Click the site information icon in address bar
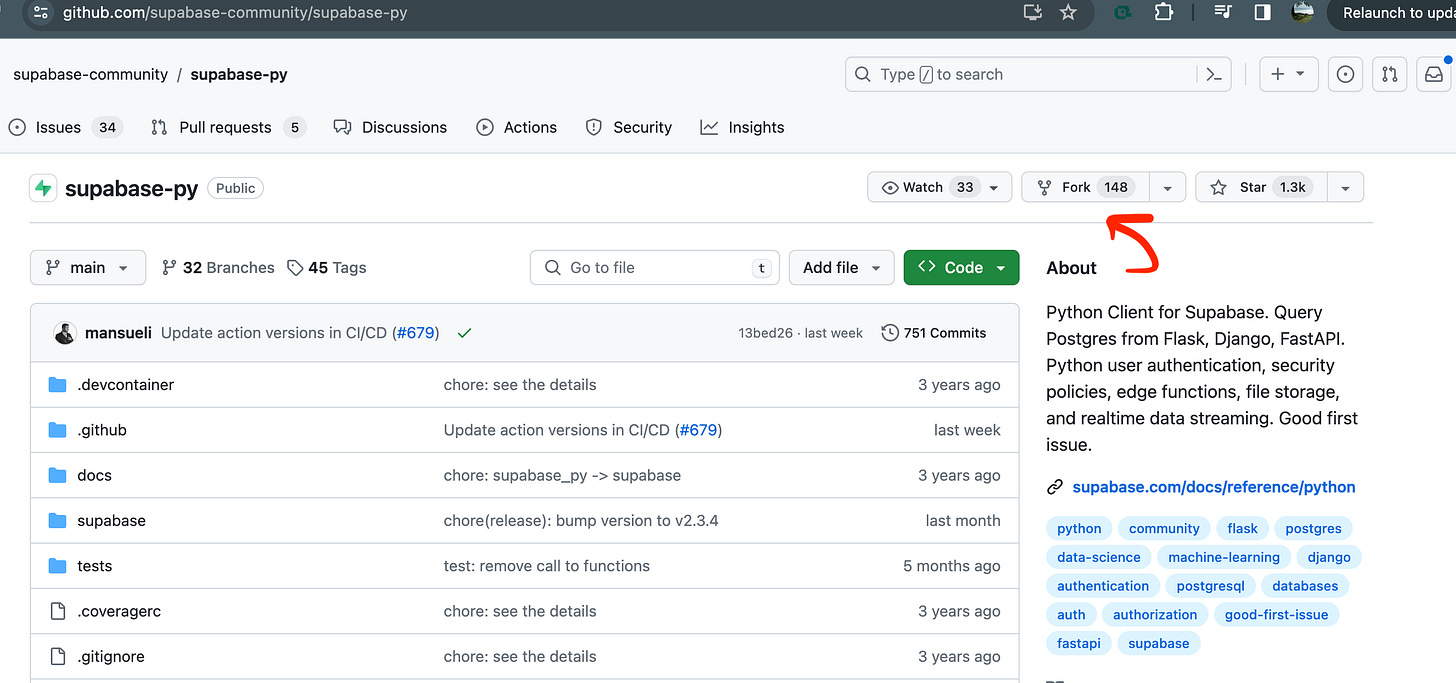The width and height of the screenshot is (1456, 683). (40, 13)
